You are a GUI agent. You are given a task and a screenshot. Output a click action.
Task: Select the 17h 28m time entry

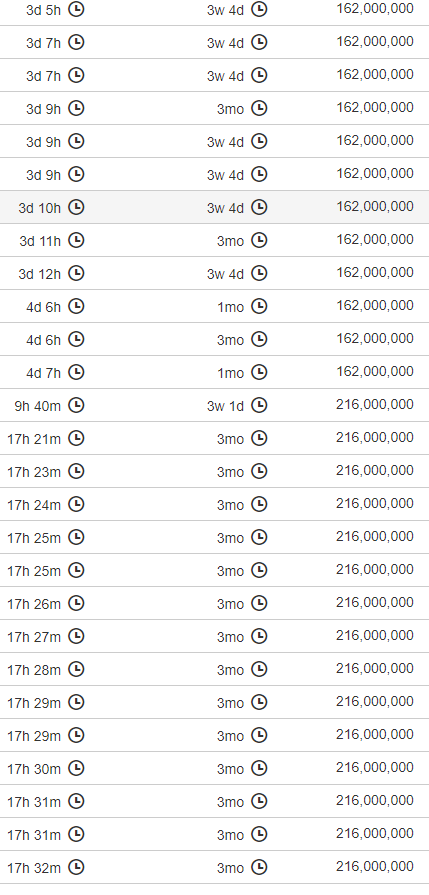pos(34,670)
